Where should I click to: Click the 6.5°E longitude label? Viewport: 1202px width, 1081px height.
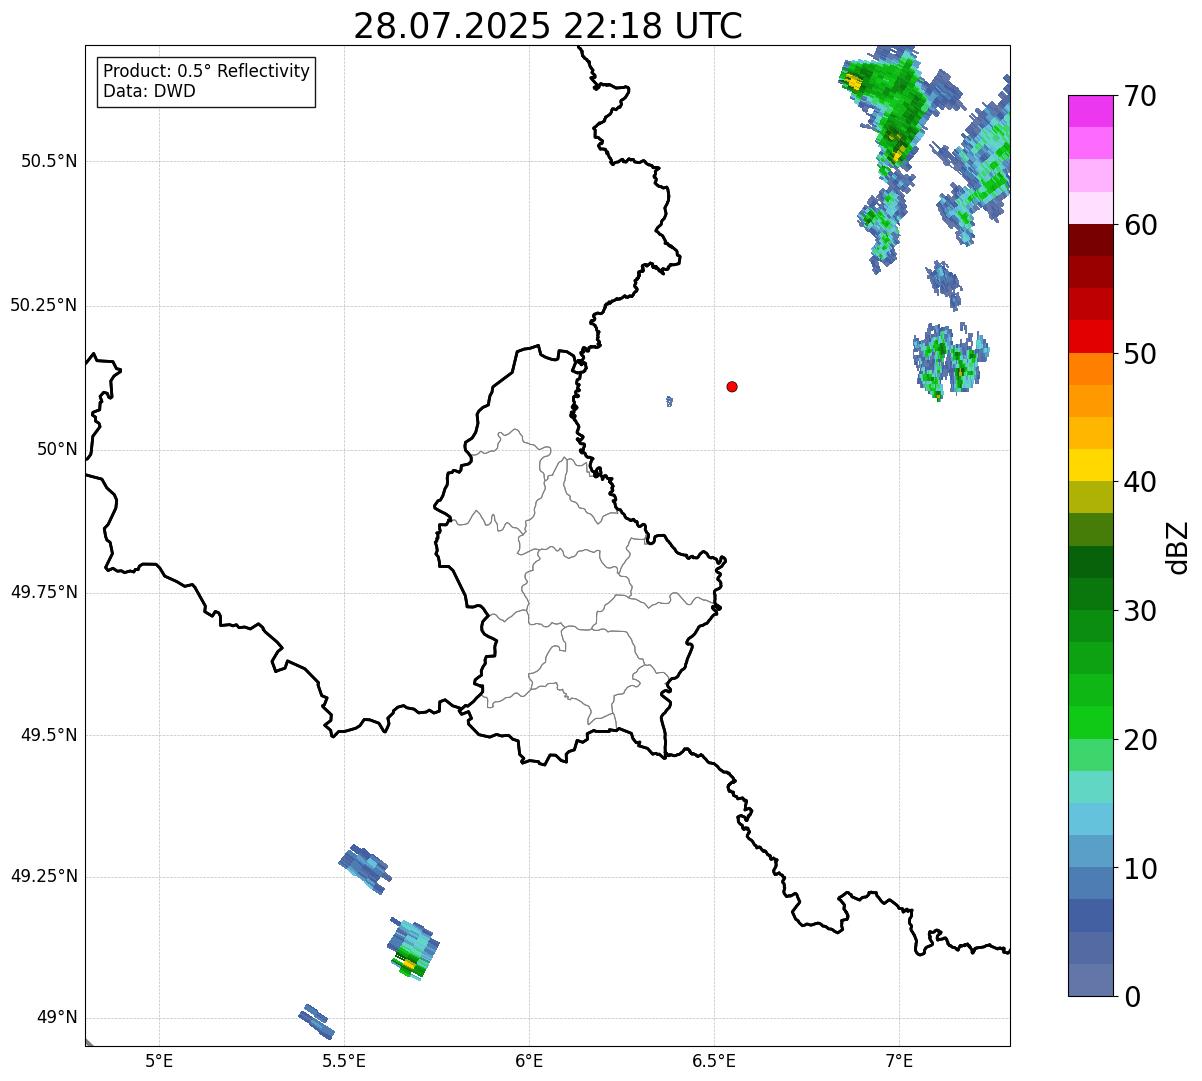coord(714,1060)
